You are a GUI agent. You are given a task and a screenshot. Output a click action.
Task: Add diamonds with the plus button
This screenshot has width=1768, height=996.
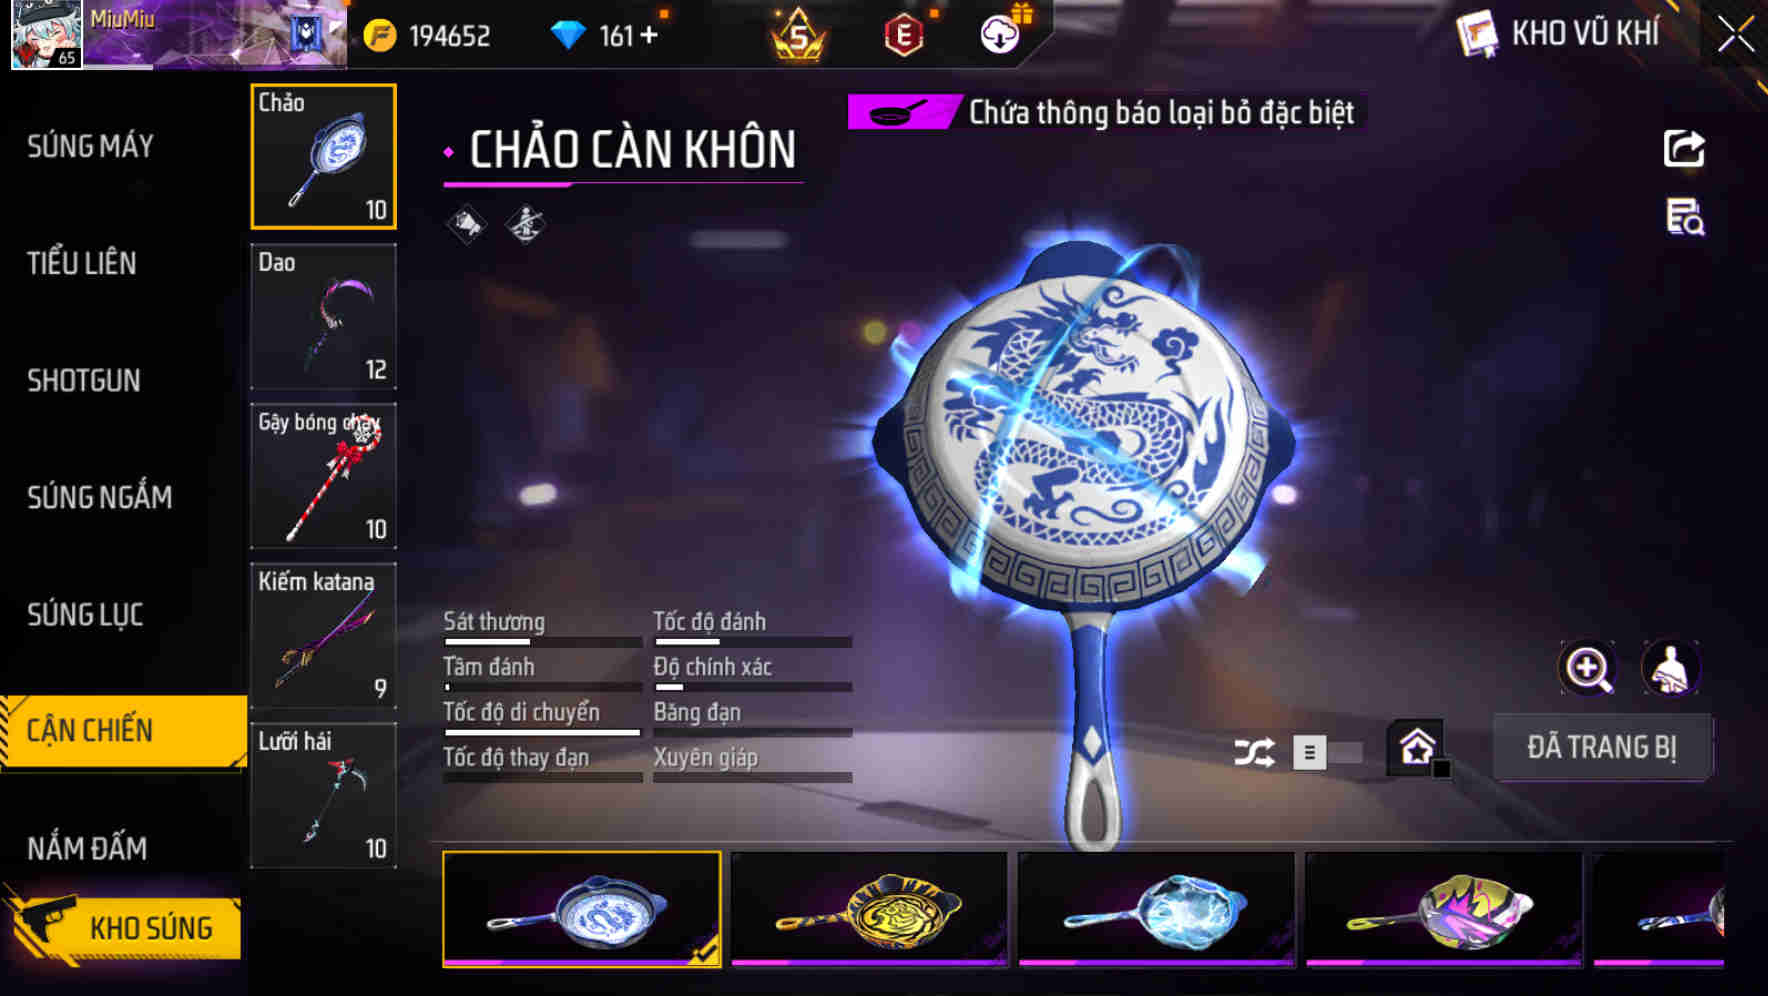tap(649, 36)
